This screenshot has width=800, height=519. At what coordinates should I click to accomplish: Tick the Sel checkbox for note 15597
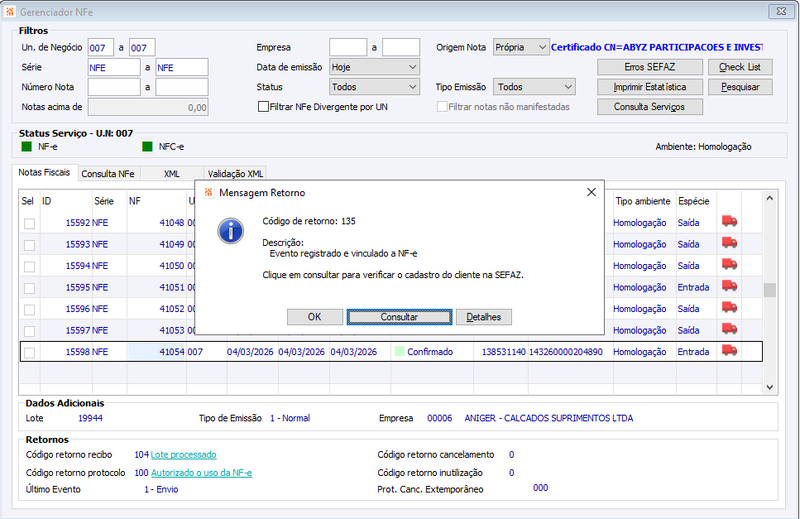(x=30, y=331)
